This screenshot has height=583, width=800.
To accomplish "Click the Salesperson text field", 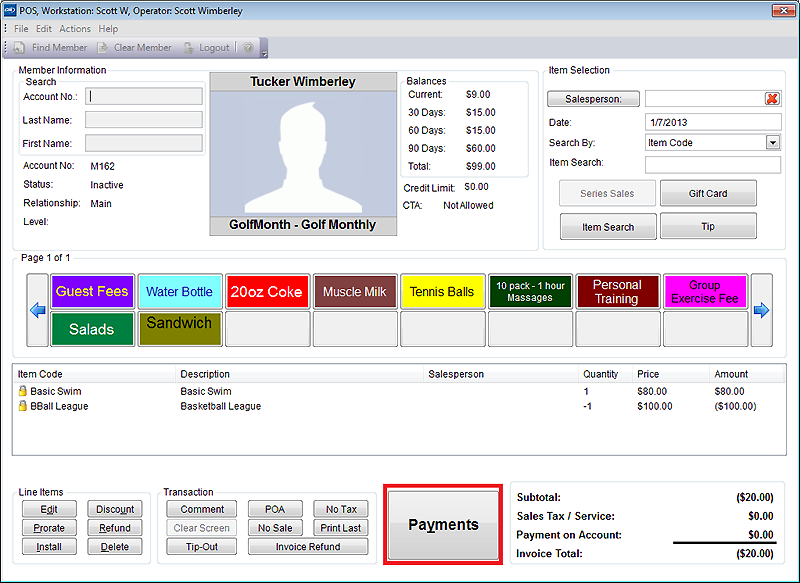I will coord(705,98).
